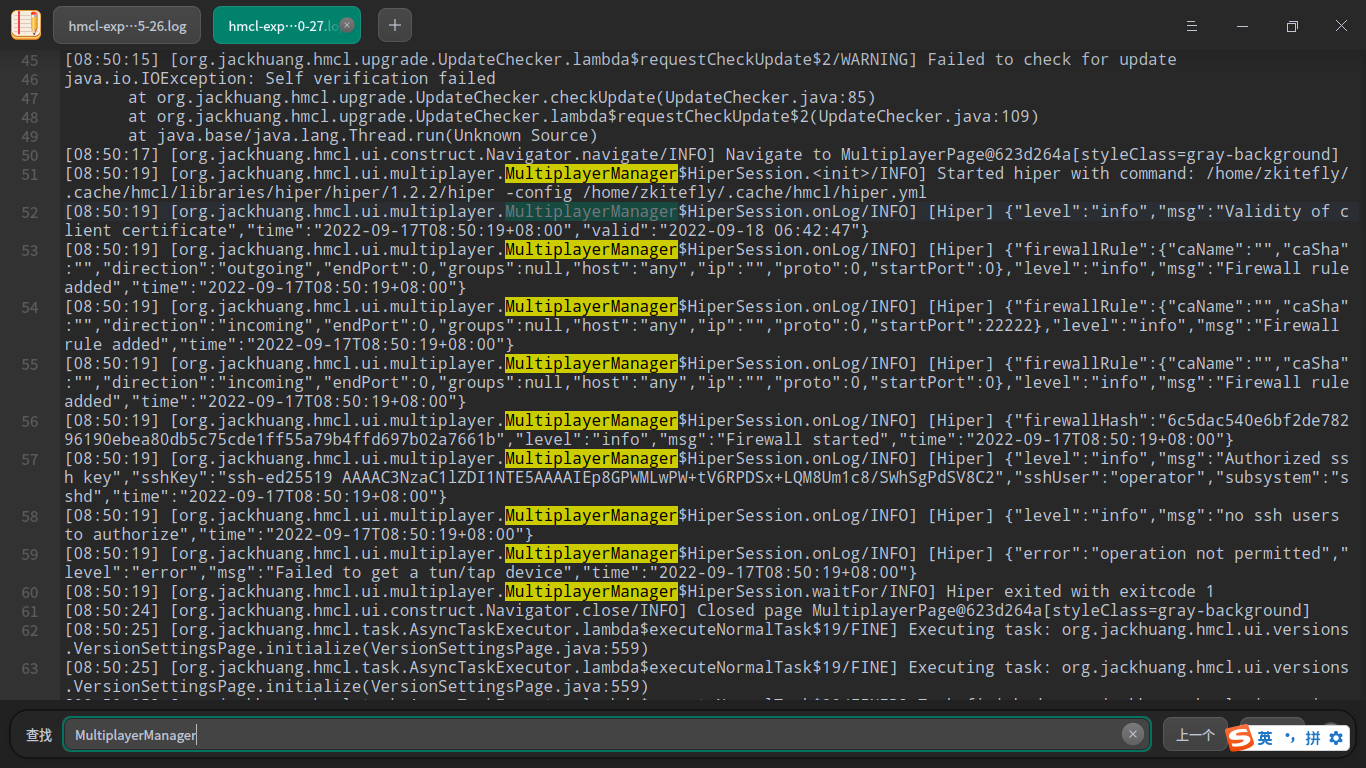Screen dimensions: 1366x768
Task: Click the 拼 pinyin mode indicator
Action: [x=1313, y=738]
